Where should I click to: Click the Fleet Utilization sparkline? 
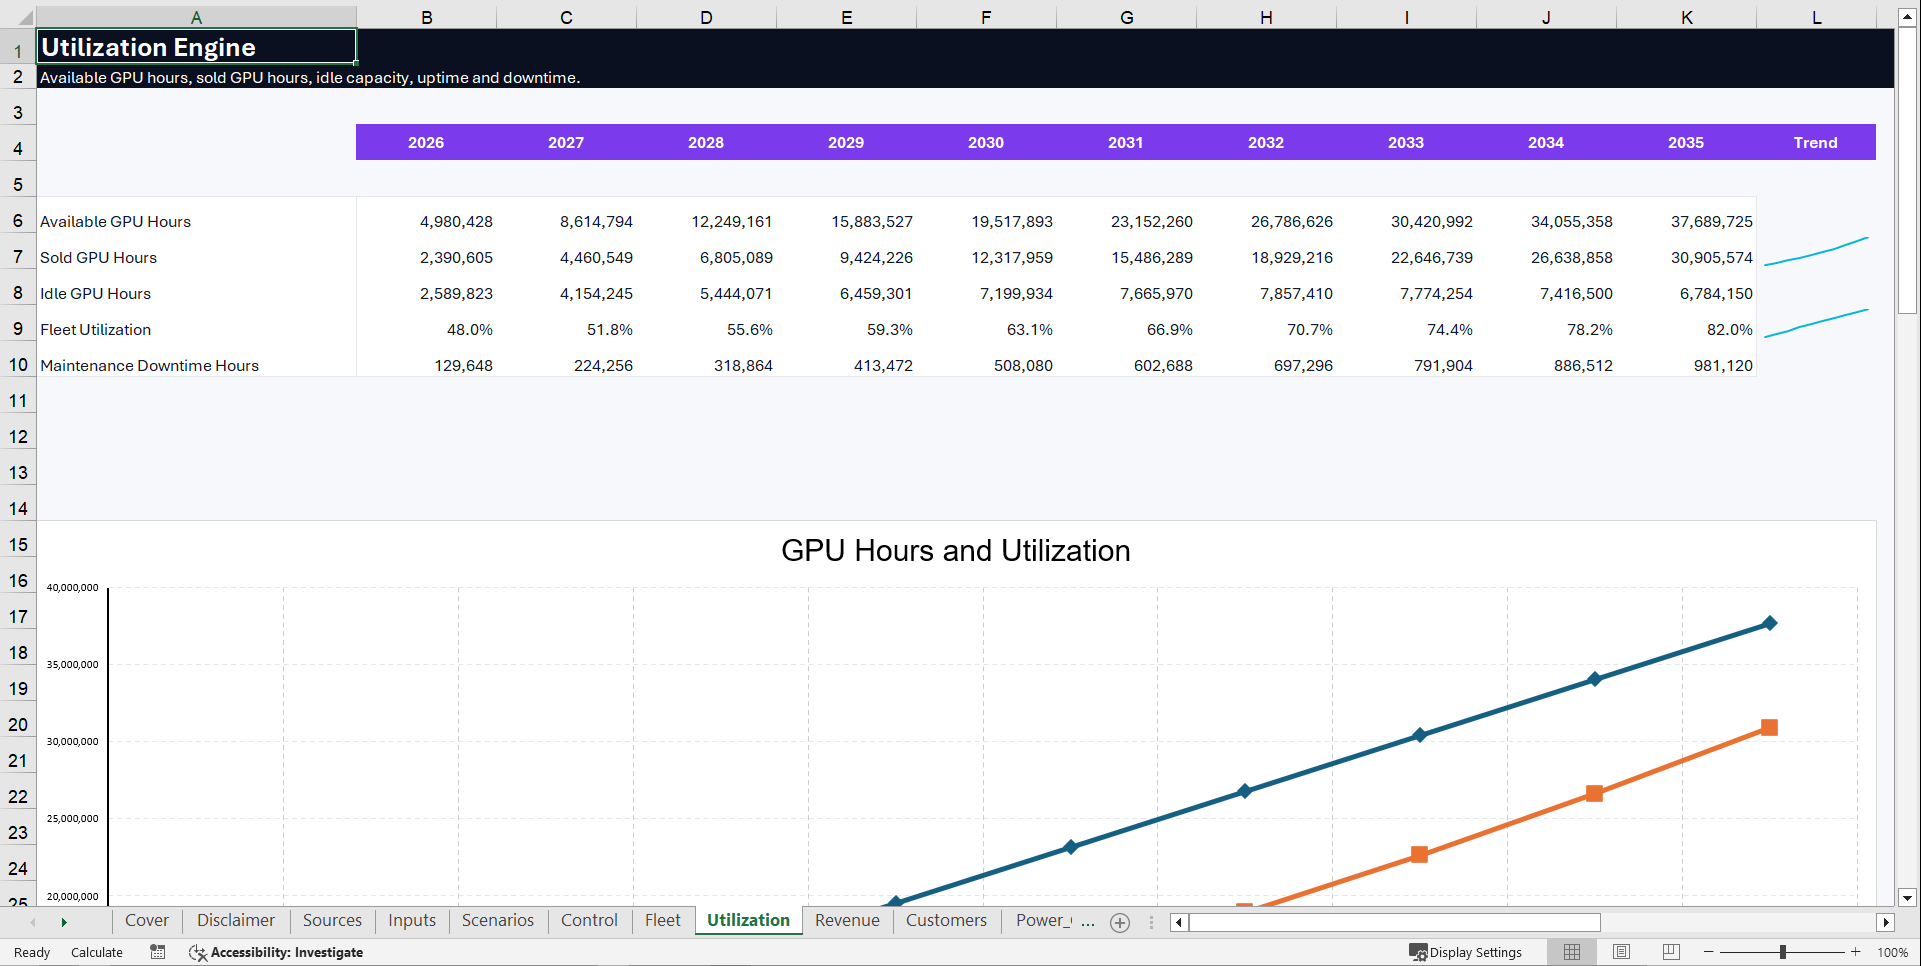point(1816,323)
